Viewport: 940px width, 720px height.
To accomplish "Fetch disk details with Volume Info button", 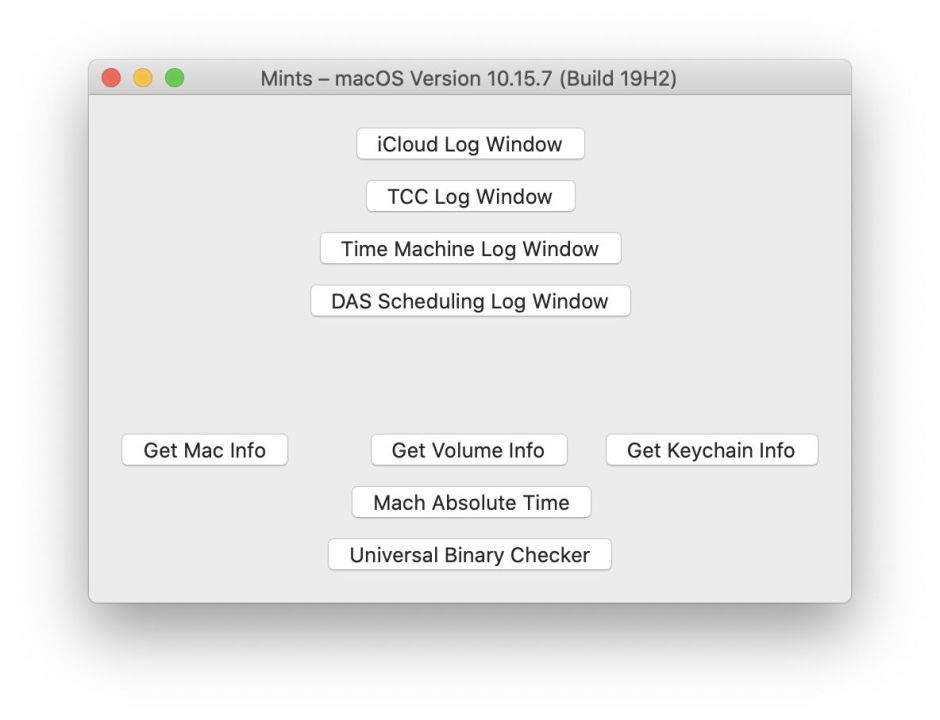I will 468,450.
